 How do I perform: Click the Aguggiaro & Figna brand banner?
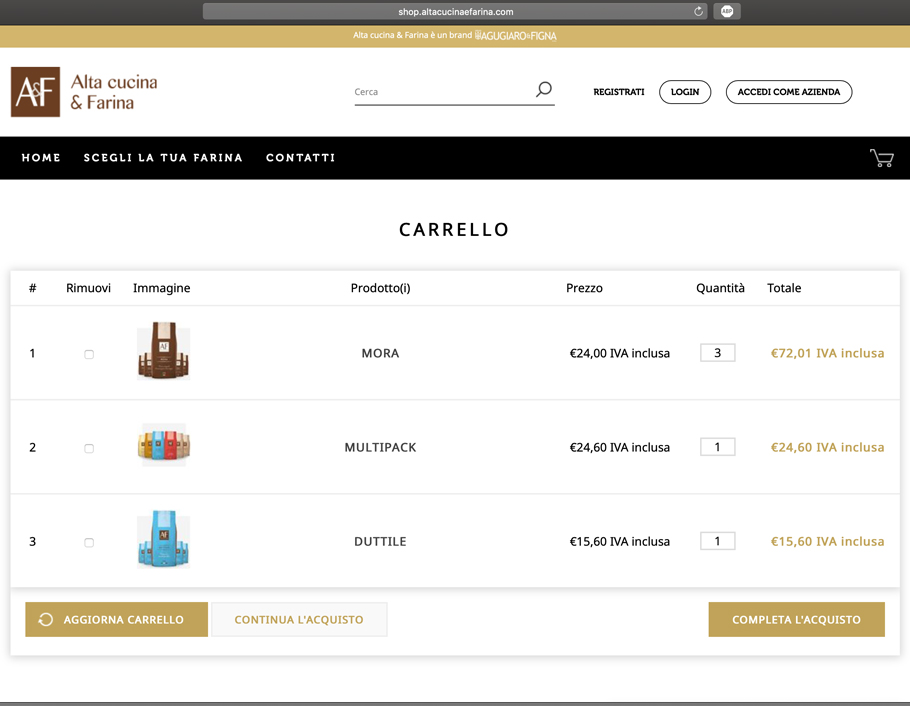[515, 35]
